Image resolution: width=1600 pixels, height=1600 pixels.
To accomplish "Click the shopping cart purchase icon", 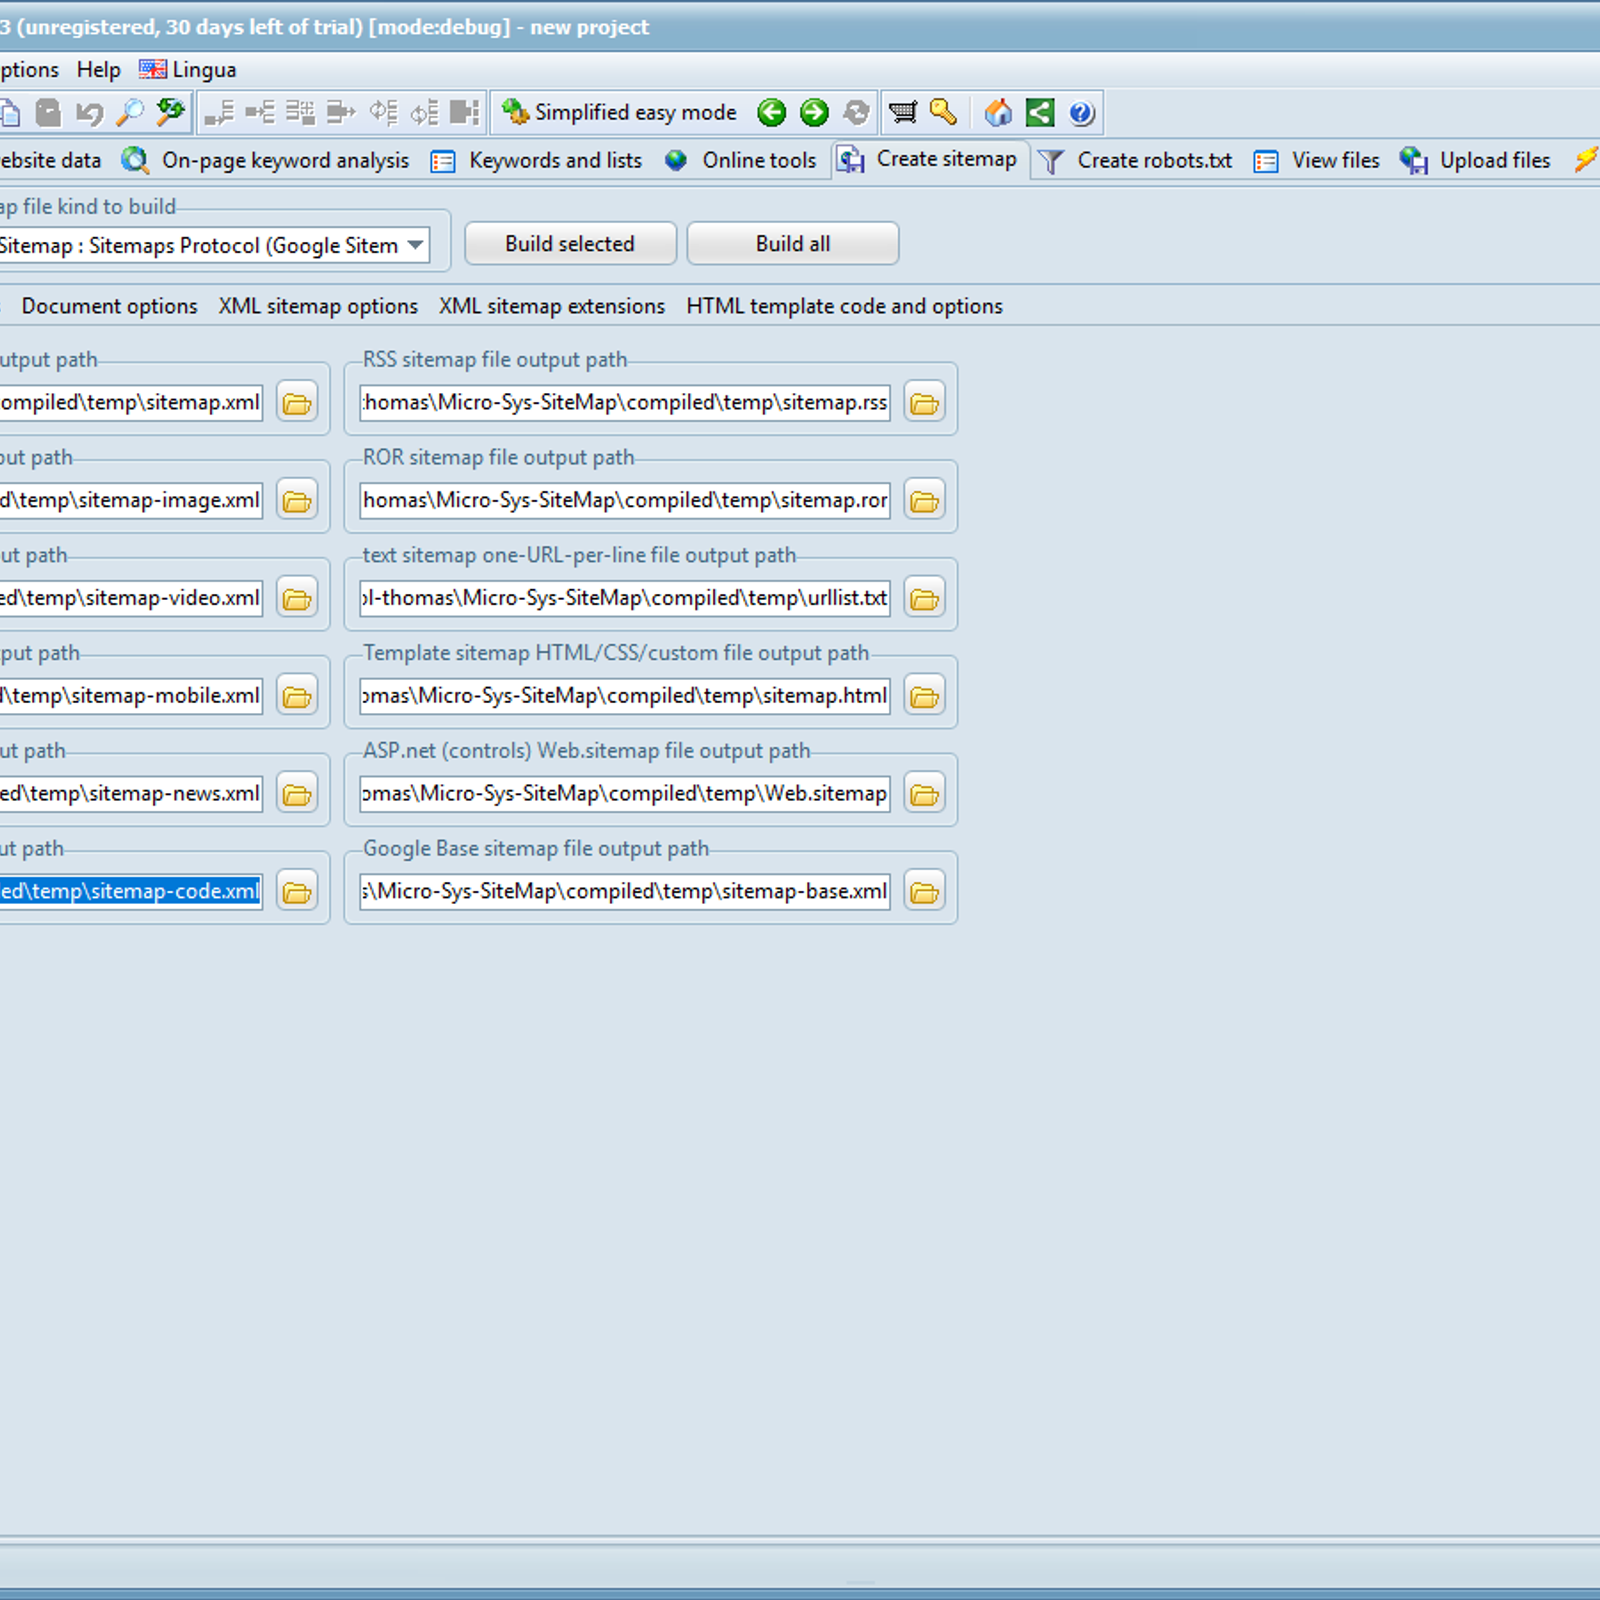I will click(902, 112).
